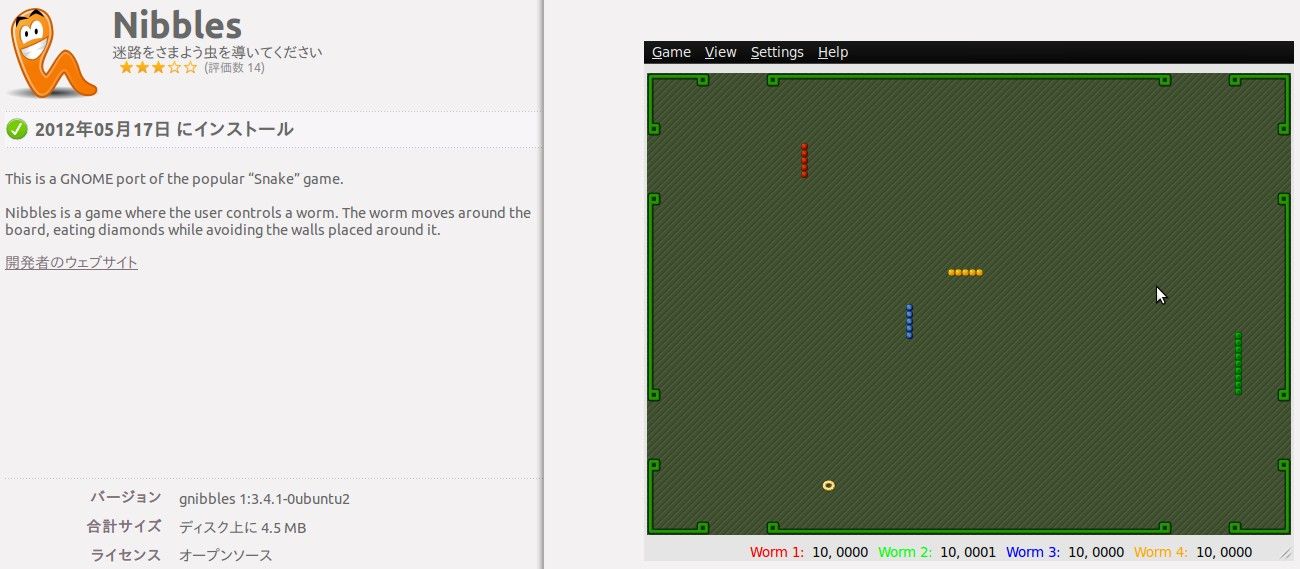
Task: Click the status bar resize grip
Action: [x=1286, y=552]
